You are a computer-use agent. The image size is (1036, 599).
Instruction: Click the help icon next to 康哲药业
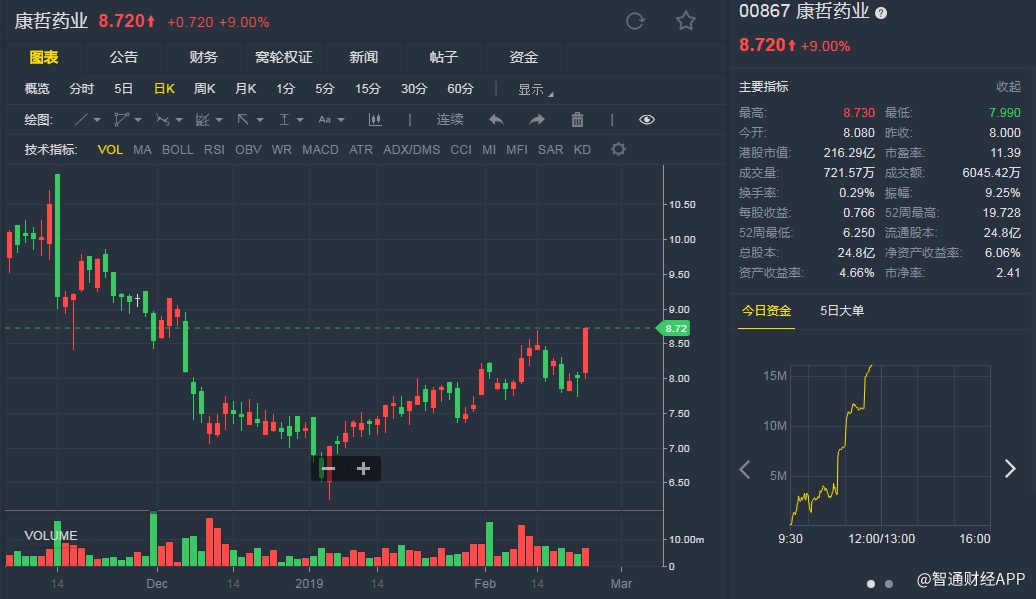[x=881, y=13]
